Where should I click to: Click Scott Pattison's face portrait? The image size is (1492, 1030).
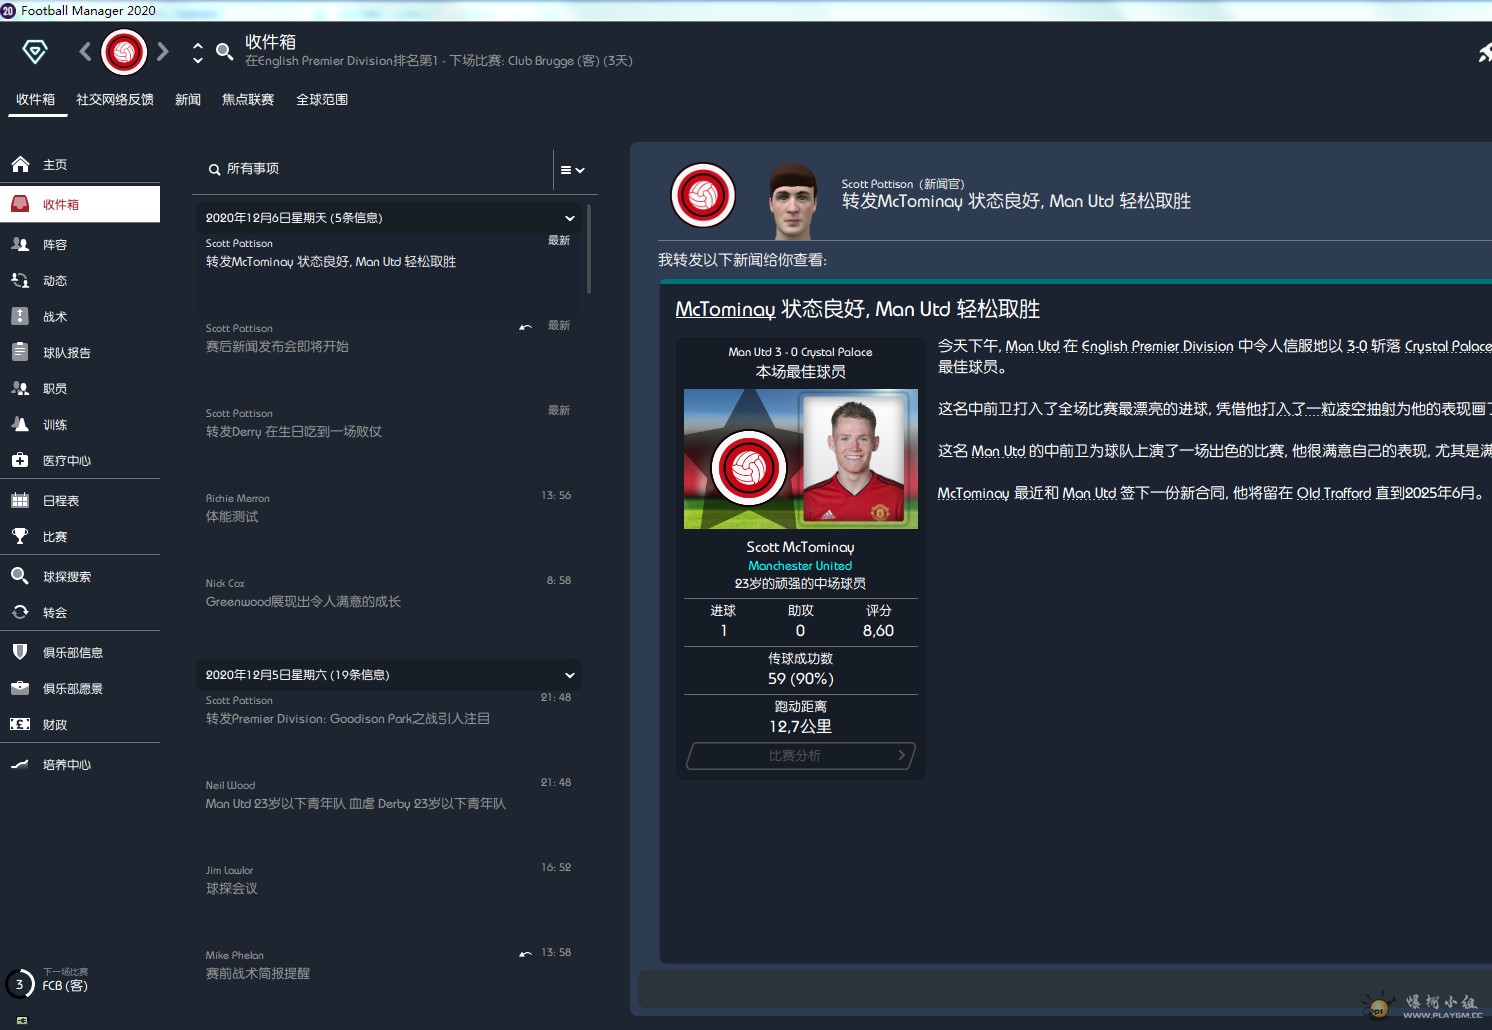(x=794, y=201)
